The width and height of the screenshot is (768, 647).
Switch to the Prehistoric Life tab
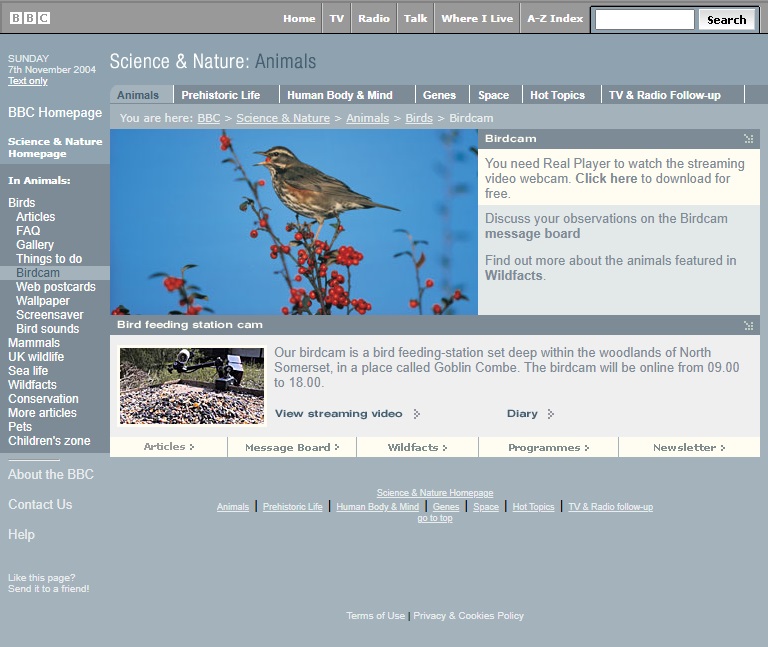point(220,95)
